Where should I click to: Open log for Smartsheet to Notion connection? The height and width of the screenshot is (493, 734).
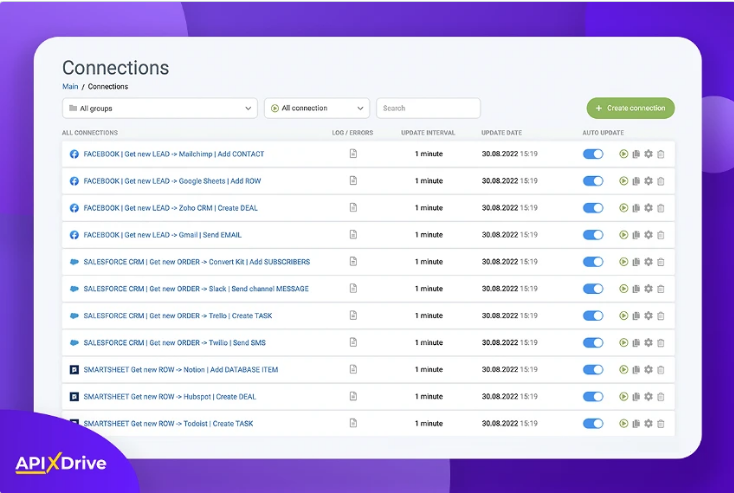(353, 369)
